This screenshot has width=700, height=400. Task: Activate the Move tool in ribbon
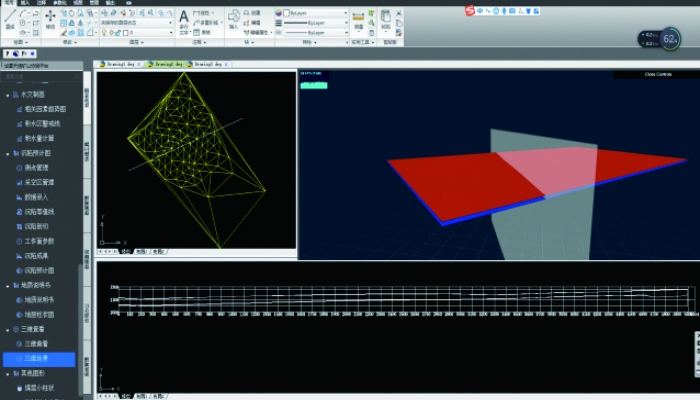pyautogui.click(x=50, y=22)
